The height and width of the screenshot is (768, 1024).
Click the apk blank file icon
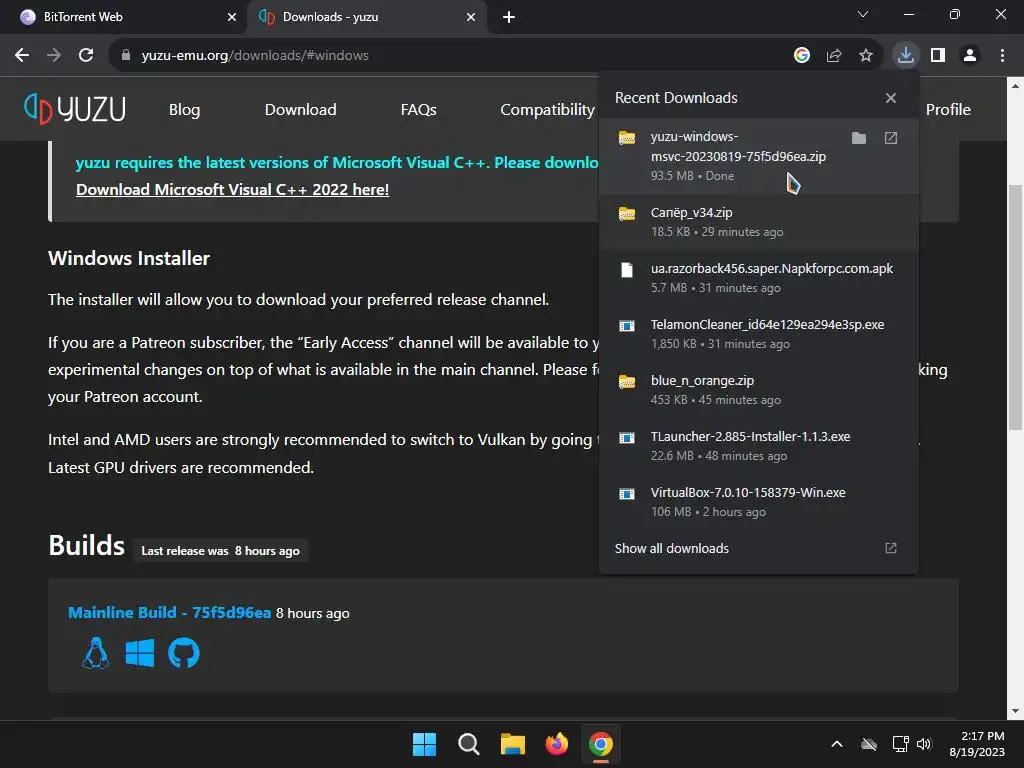point(627,270)
